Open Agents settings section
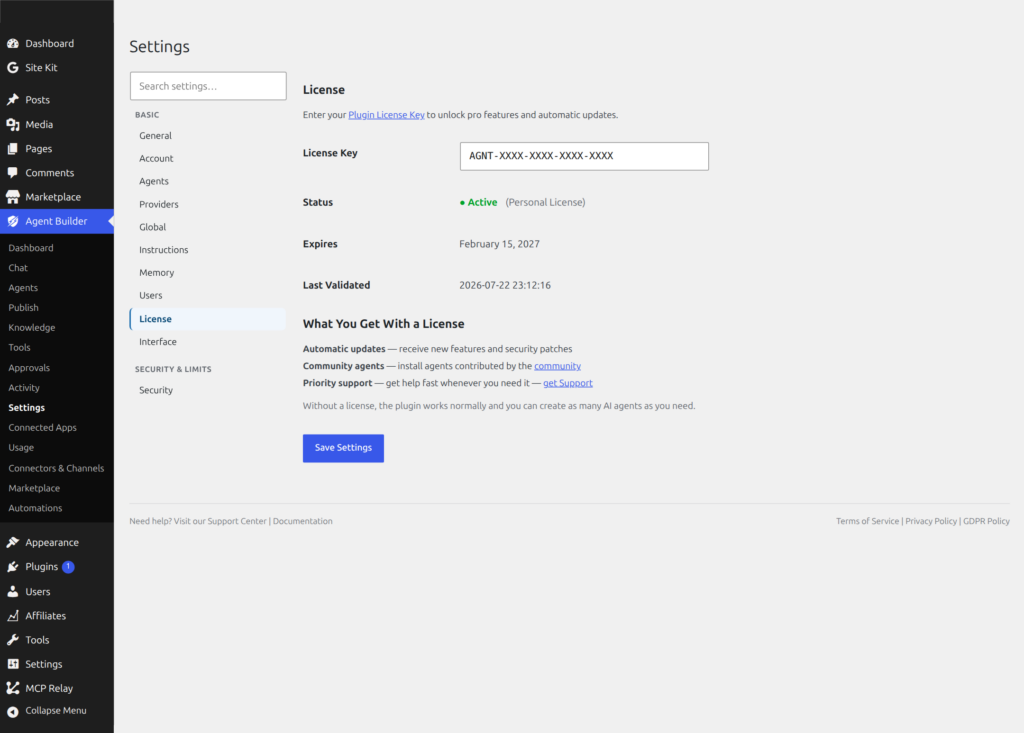 pyautogui.click(x=153, y=182)
